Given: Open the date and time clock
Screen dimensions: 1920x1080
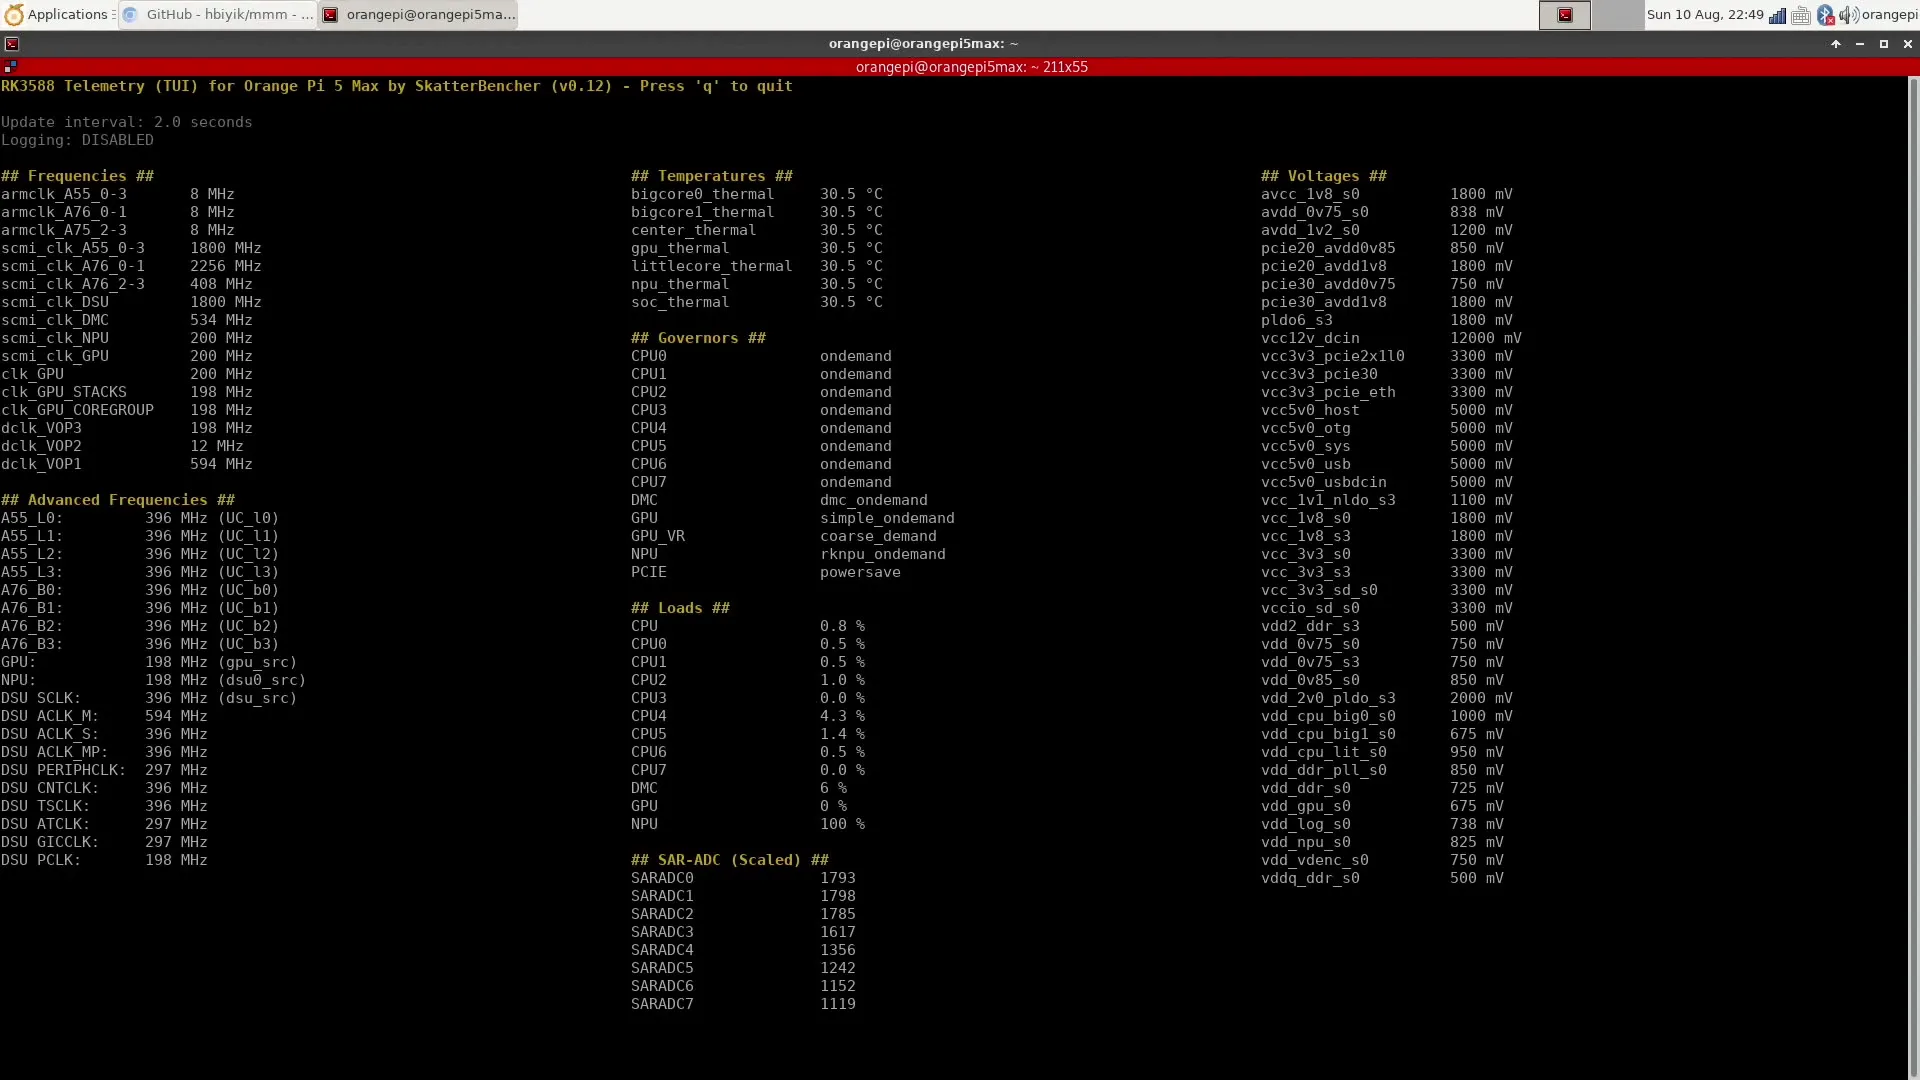Looking at the screenshot, I should tap(1705, 14).
